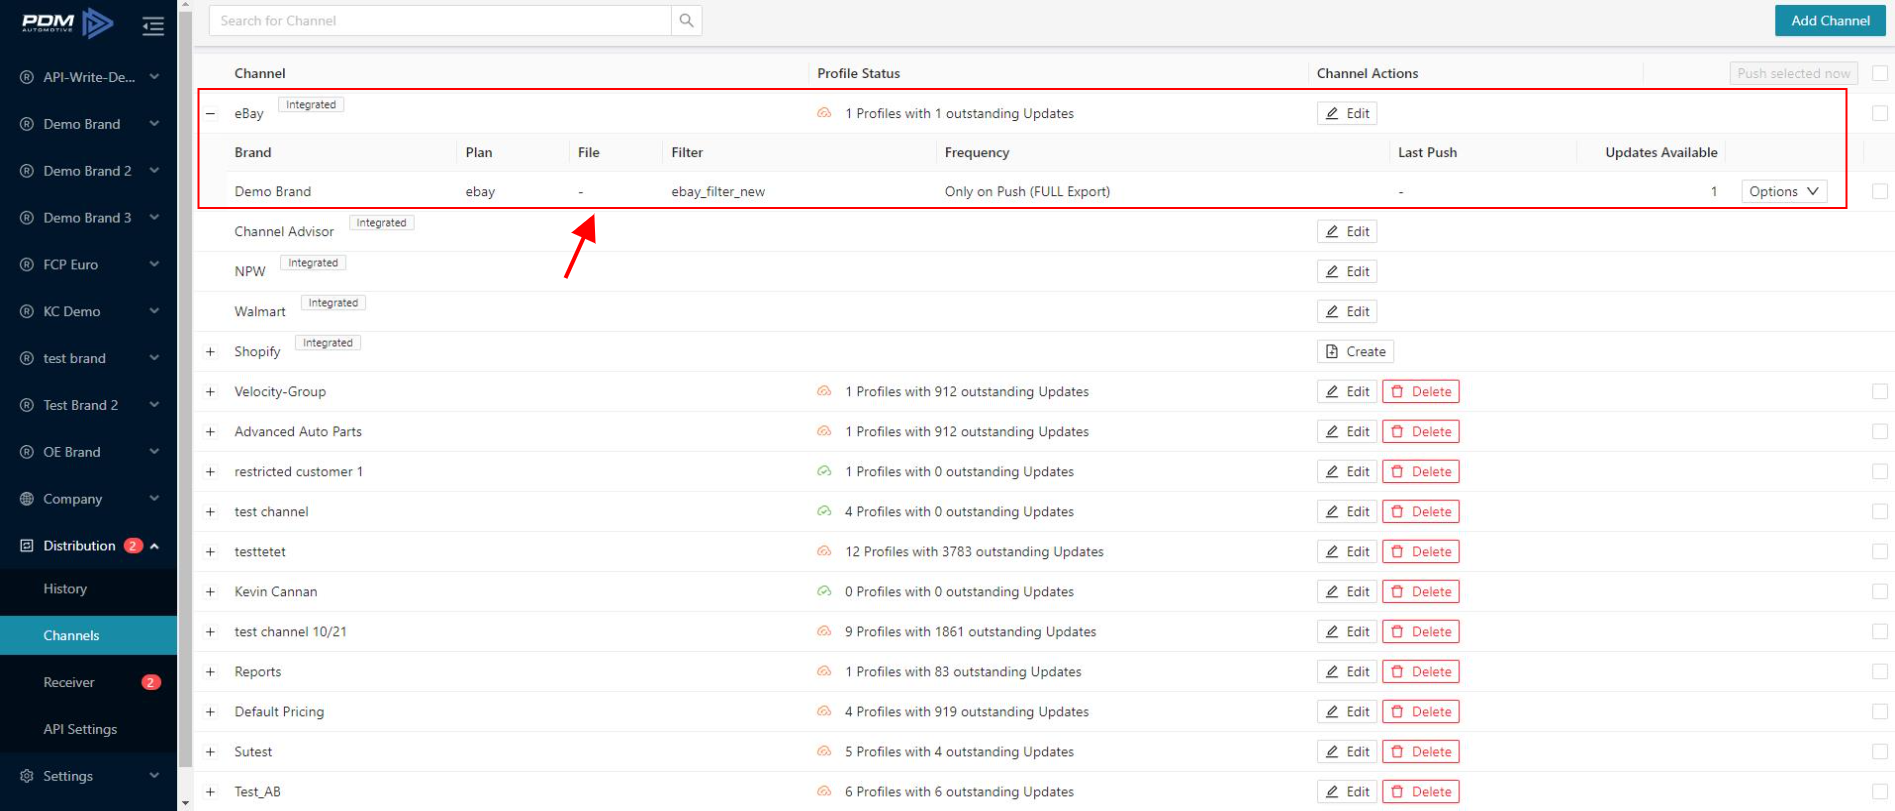This screenshot has width=1895, height=811.
Task: Open the Demo Brand 3 sidebar item
Action: point(89,218)
